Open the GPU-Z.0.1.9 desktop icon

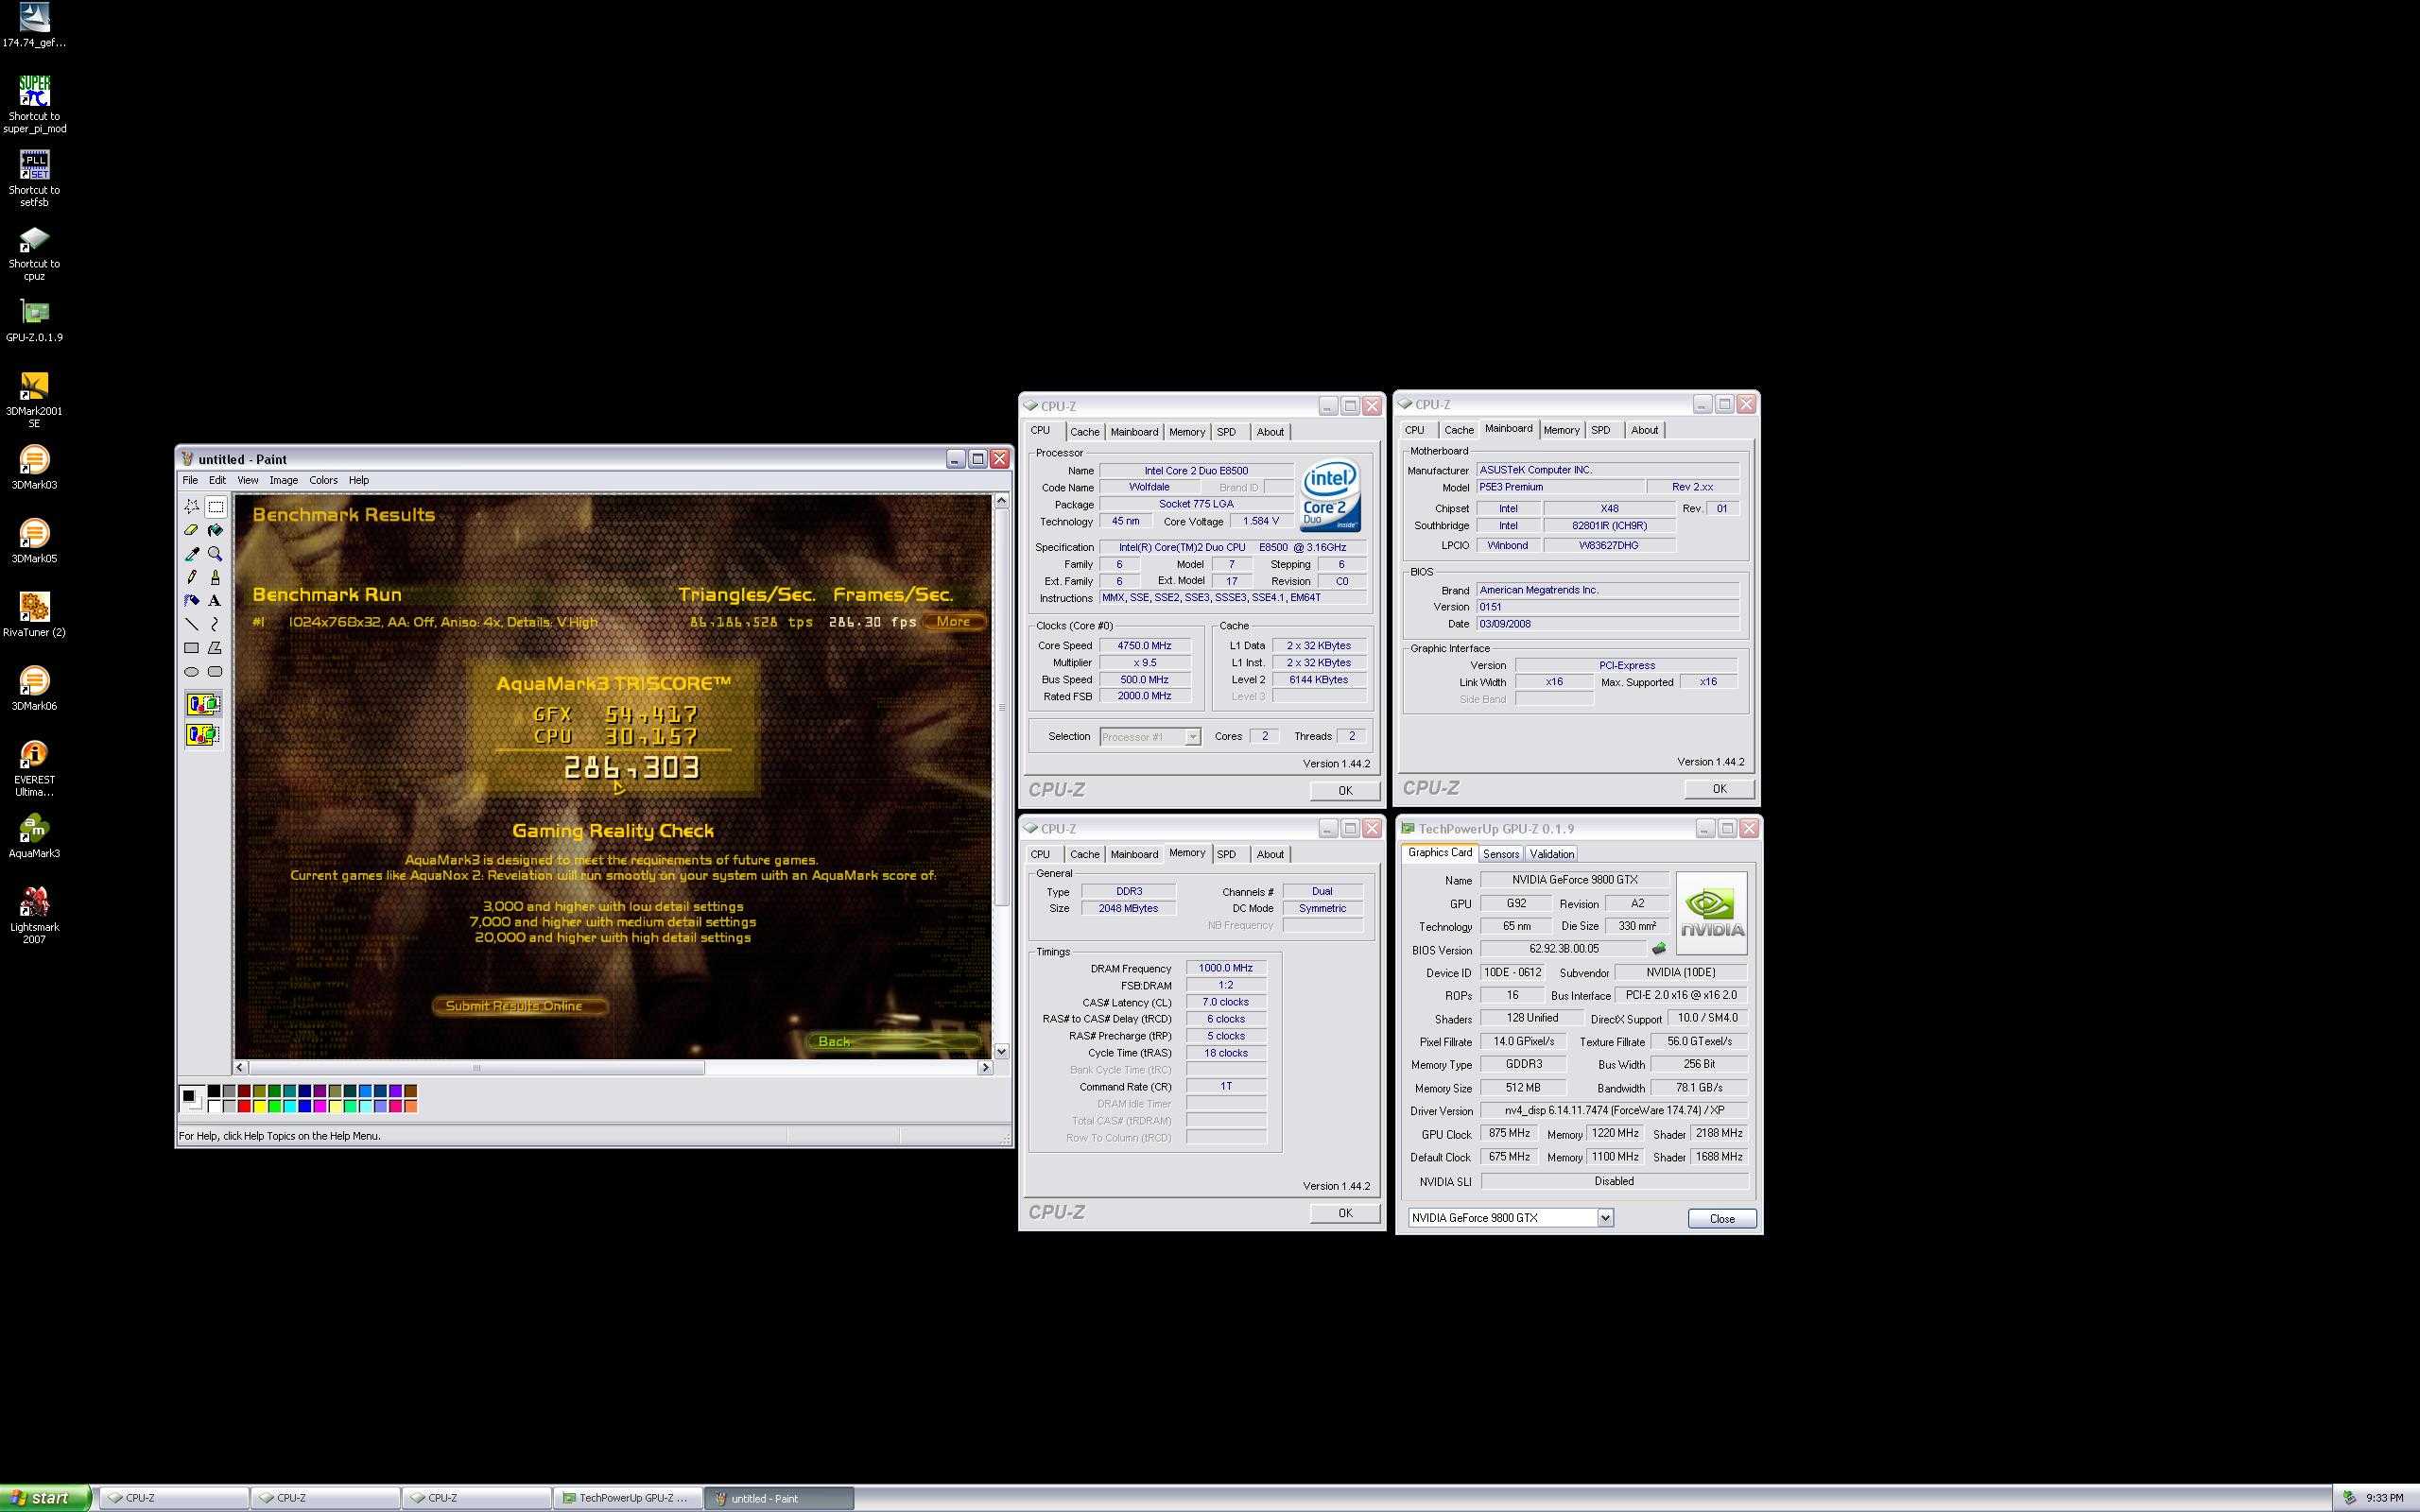point(34,319)
